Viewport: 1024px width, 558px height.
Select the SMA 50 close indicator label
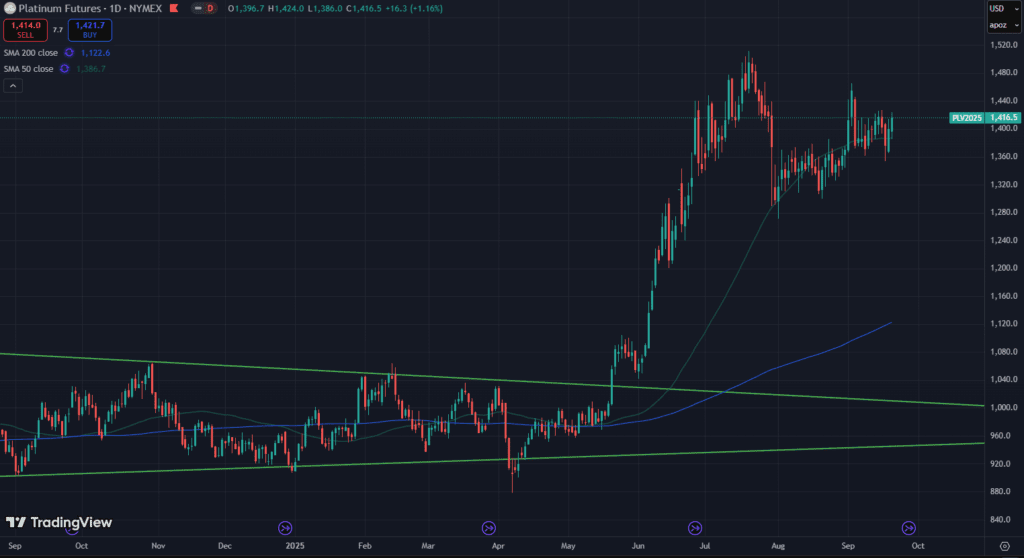pyautogui.click(x=27, y=68)
